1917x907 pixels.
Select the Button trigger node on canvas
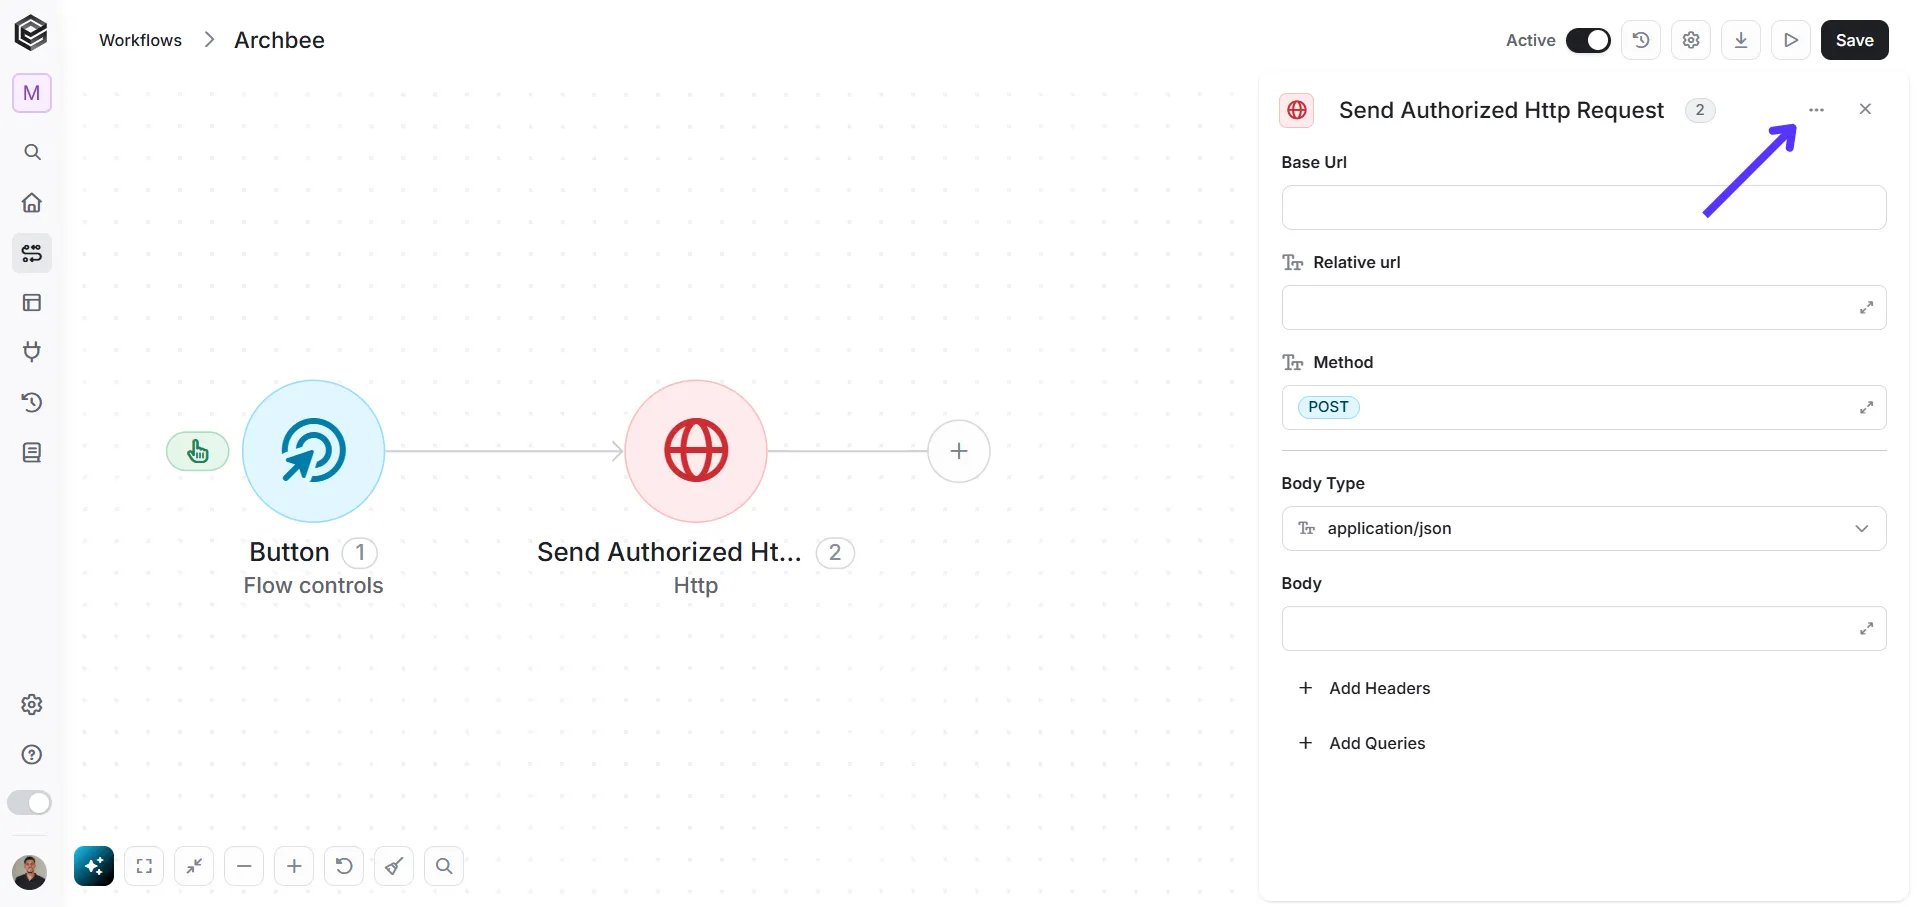pos(314,451)
